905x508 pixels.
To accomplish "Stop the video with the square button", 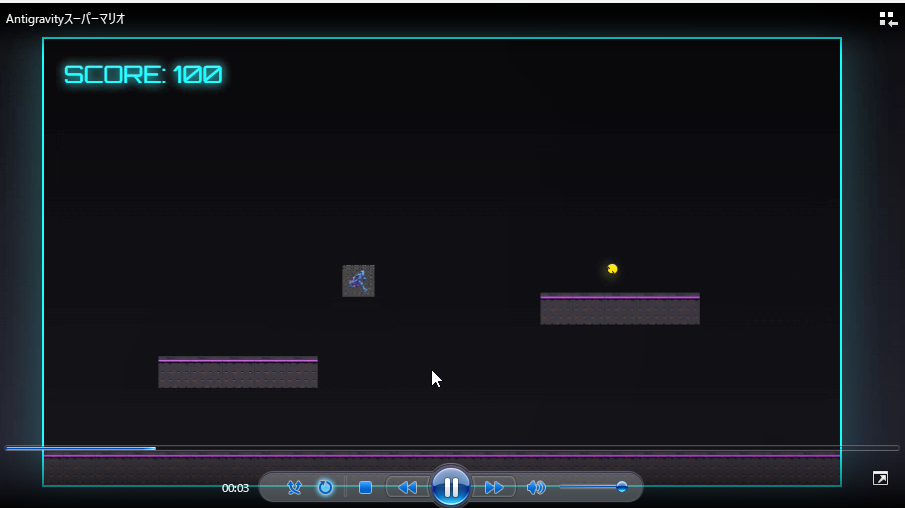I will 365,487.
